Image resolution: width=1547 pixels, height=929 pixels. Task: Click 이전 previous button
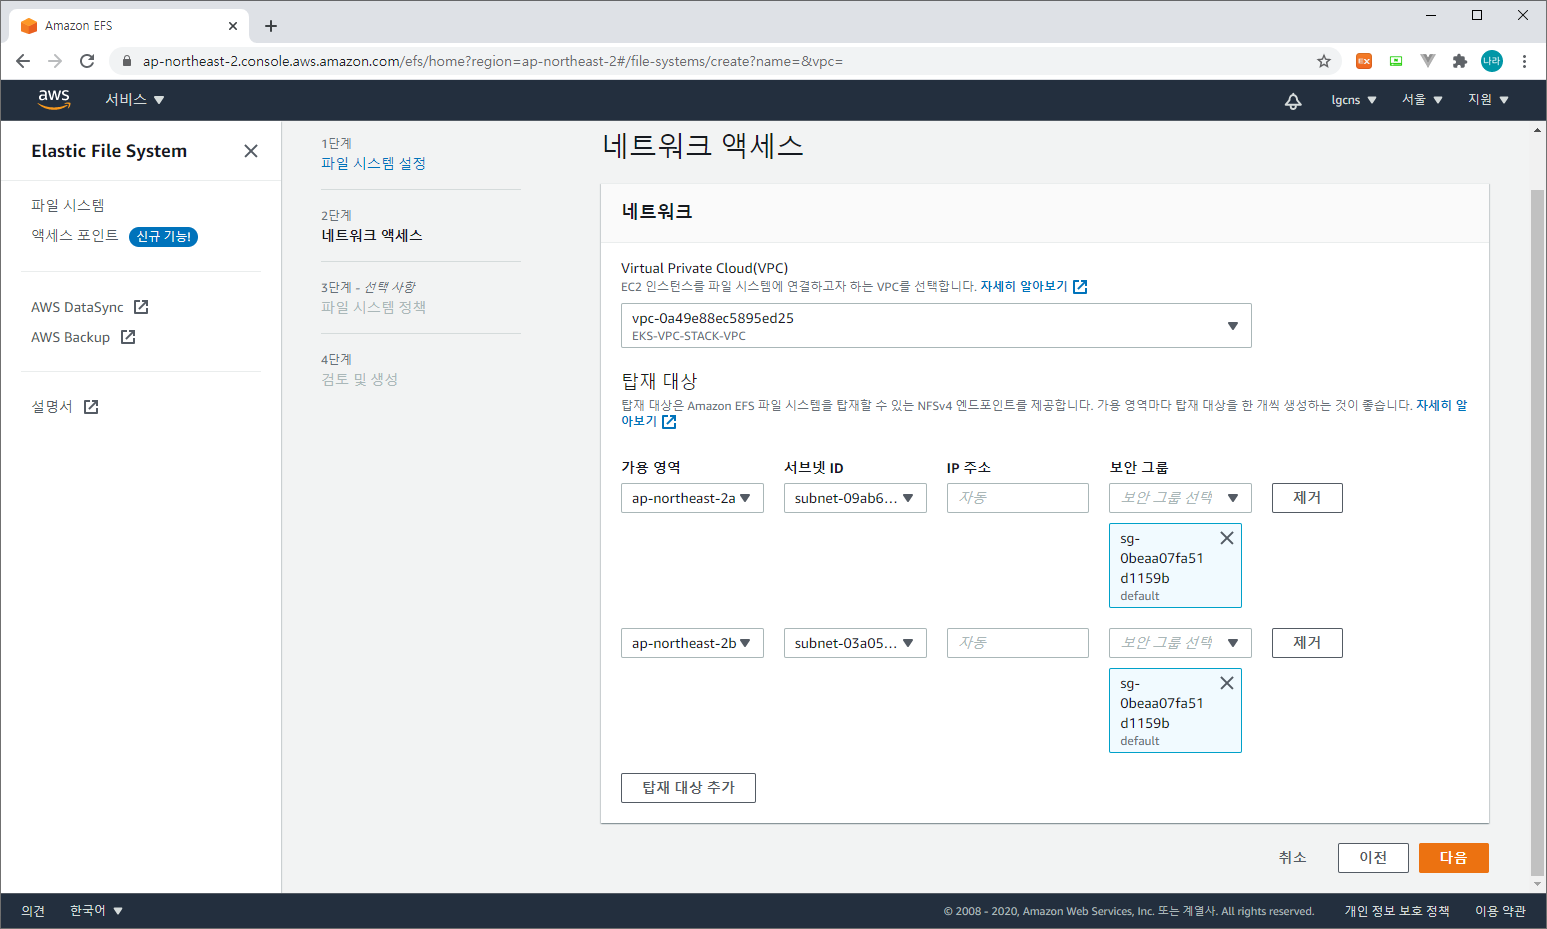tap(1373, 858)
